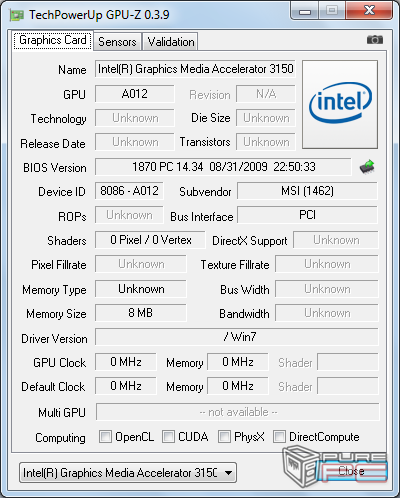This screenshot has height=498, width=400.
Task: Click the Memory Size value 8 MB
Action: 141,313
